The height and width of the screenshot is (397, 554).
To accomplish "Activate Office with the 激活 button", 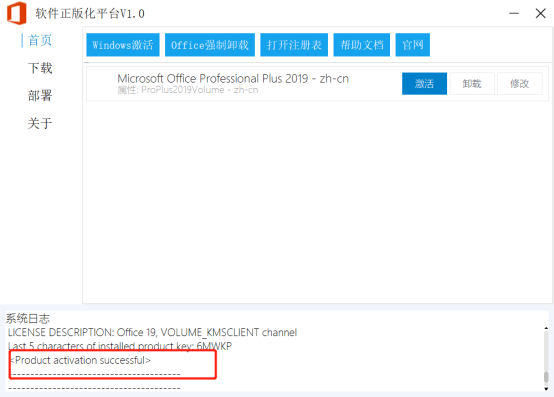I will (x=424, y=84).
